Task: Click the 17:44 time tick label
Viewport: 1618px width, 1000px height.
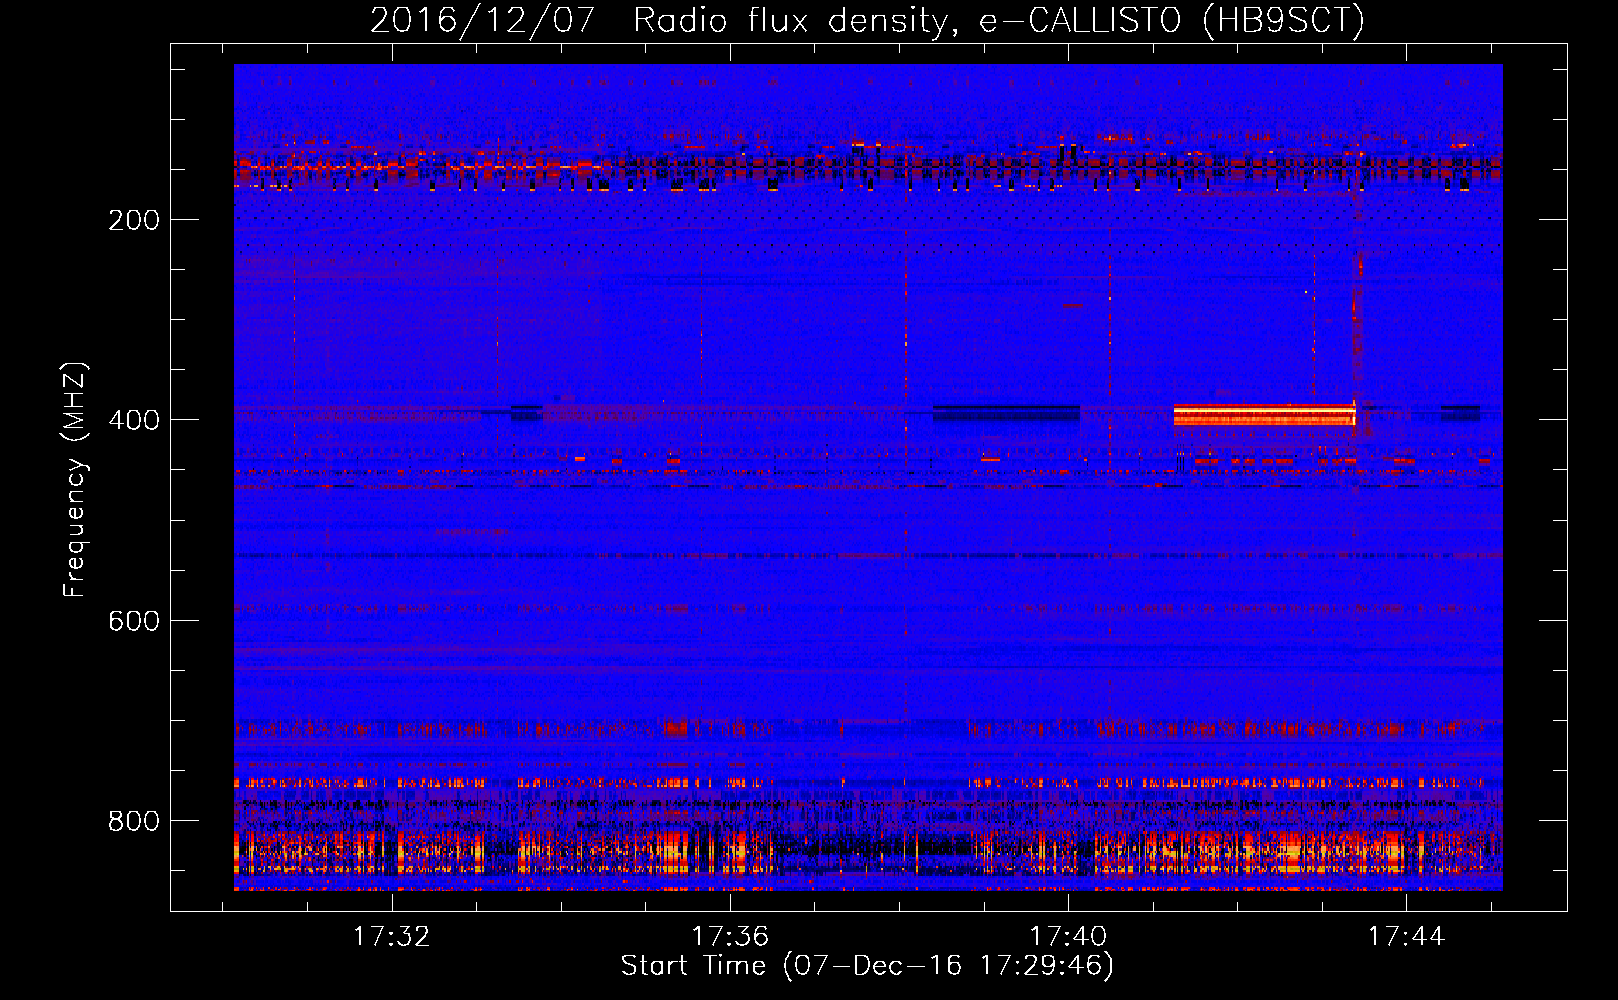Action: pos(1406,936)
